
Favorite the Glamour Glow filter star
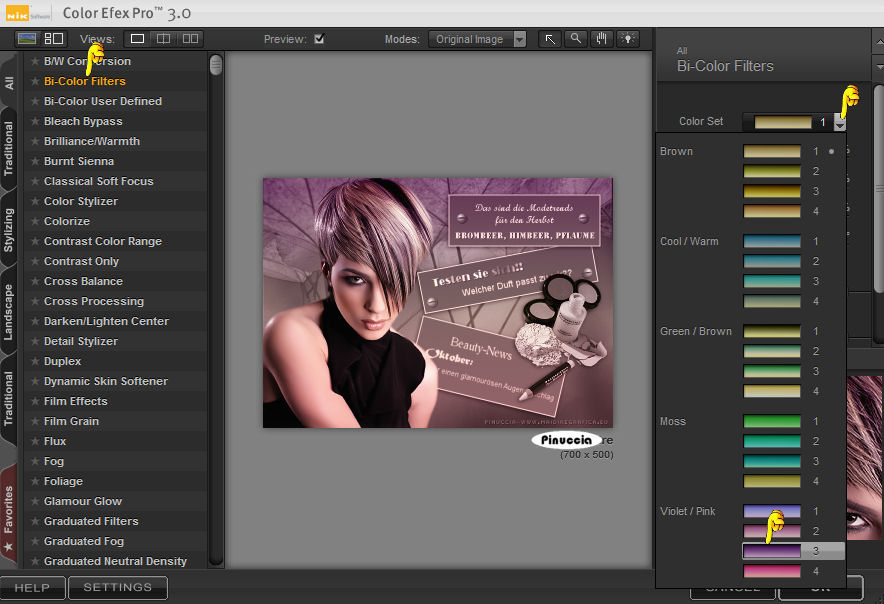point(35,501)
